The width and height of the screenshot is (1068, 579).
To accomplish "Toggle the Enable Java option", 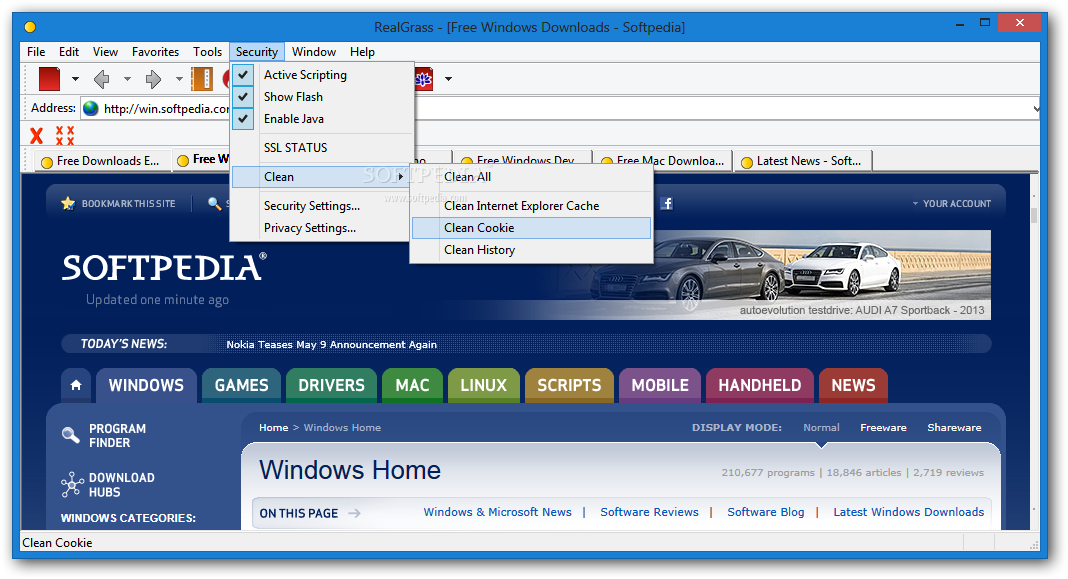I will (322, 119).
